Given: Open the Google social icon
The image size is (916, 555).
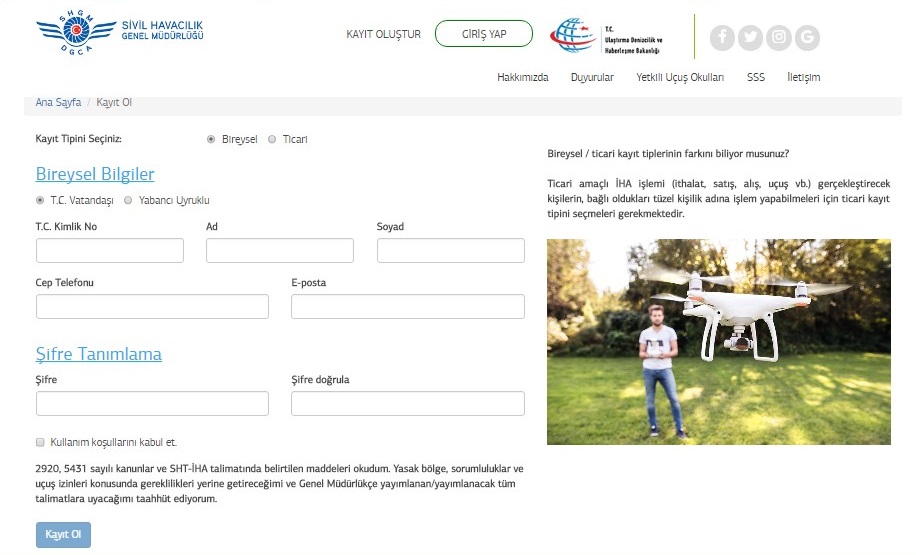Looking at the screenshot, I should click(x=806, y=38).
